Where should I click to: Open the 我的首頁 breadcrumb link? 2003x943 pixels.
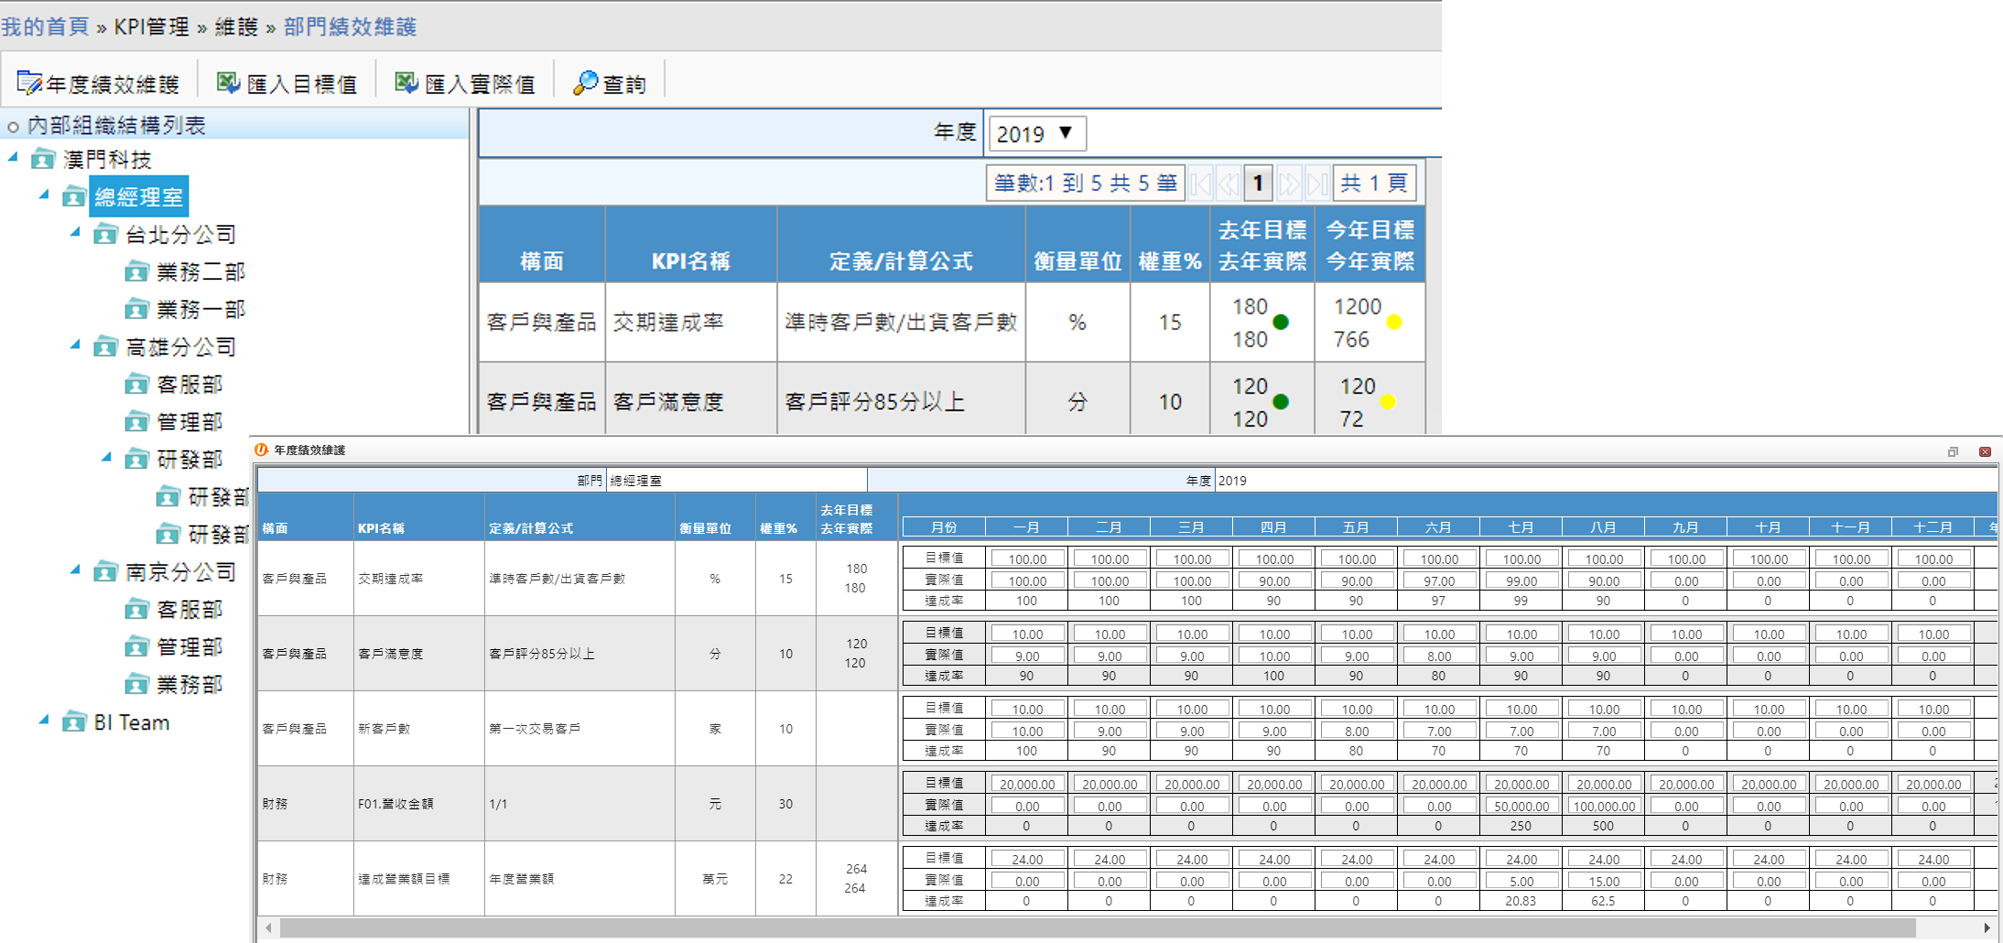45,27
